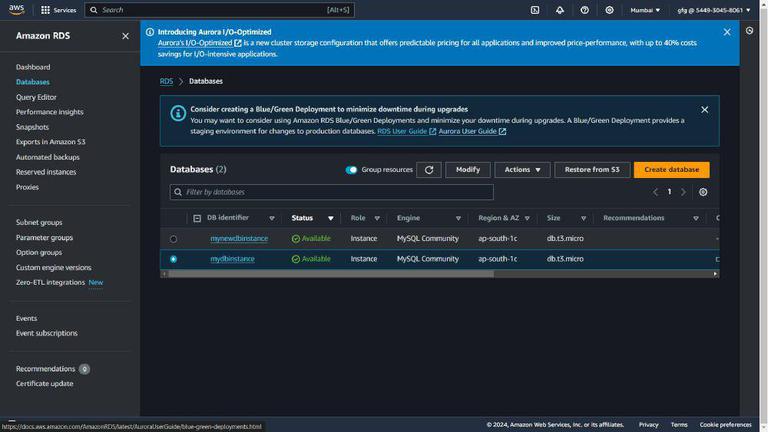Open Recommendations in sidebar
The image size is (768, 432).
point(45,369)
